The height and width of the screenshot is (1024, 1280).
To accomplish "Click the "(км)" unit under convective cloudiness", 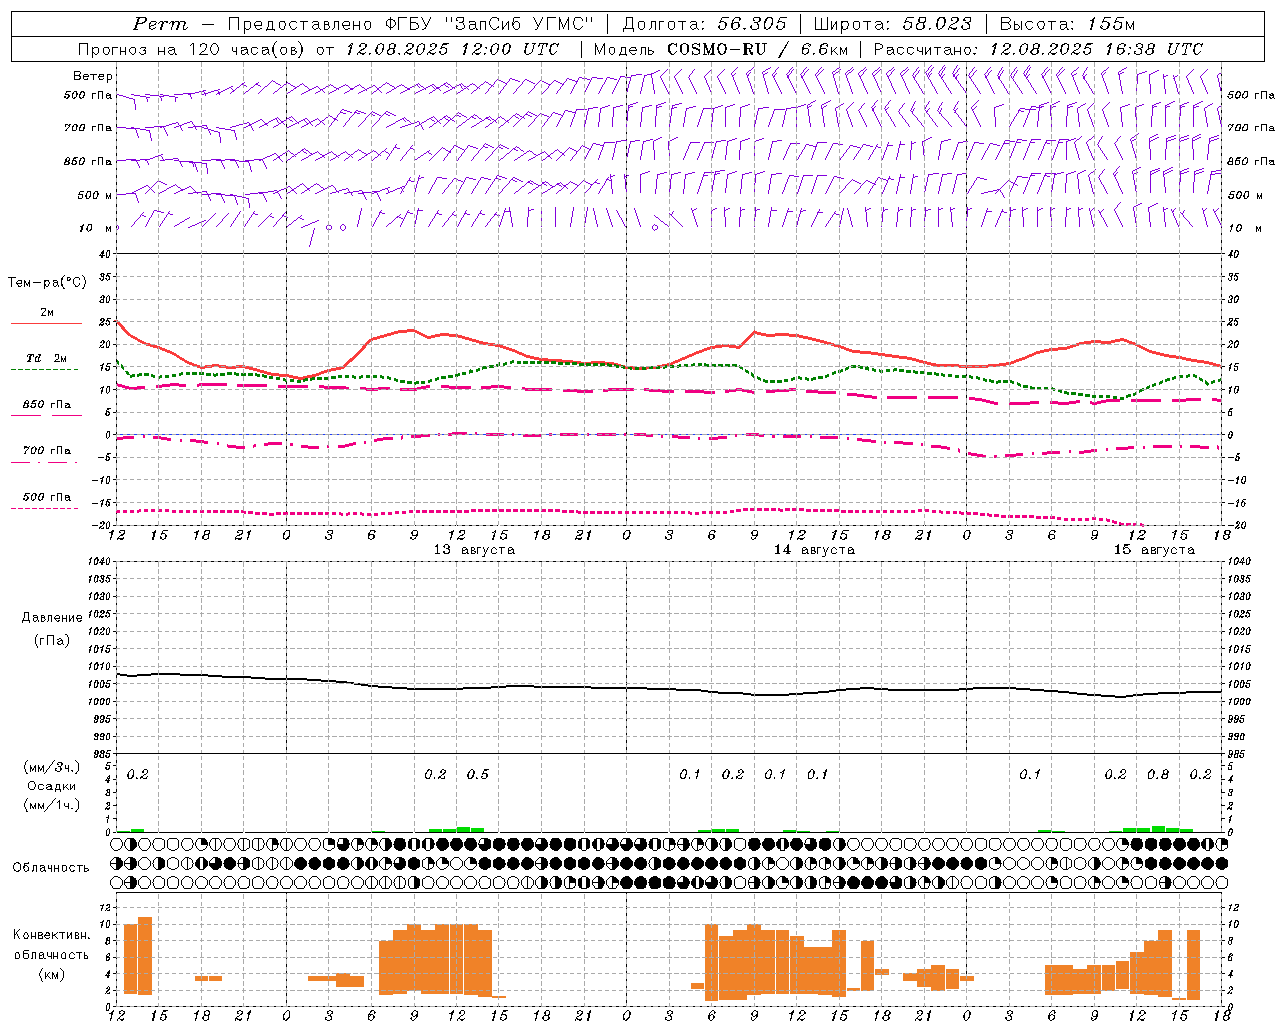I will tap(51, 974).
